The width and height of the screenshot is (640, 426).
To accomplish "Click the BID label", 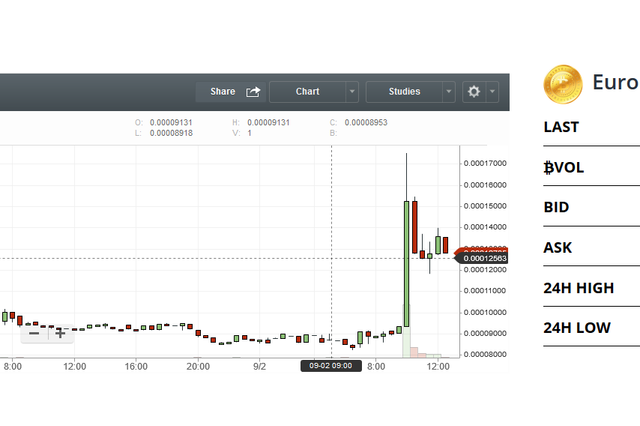I will (556, 207).
